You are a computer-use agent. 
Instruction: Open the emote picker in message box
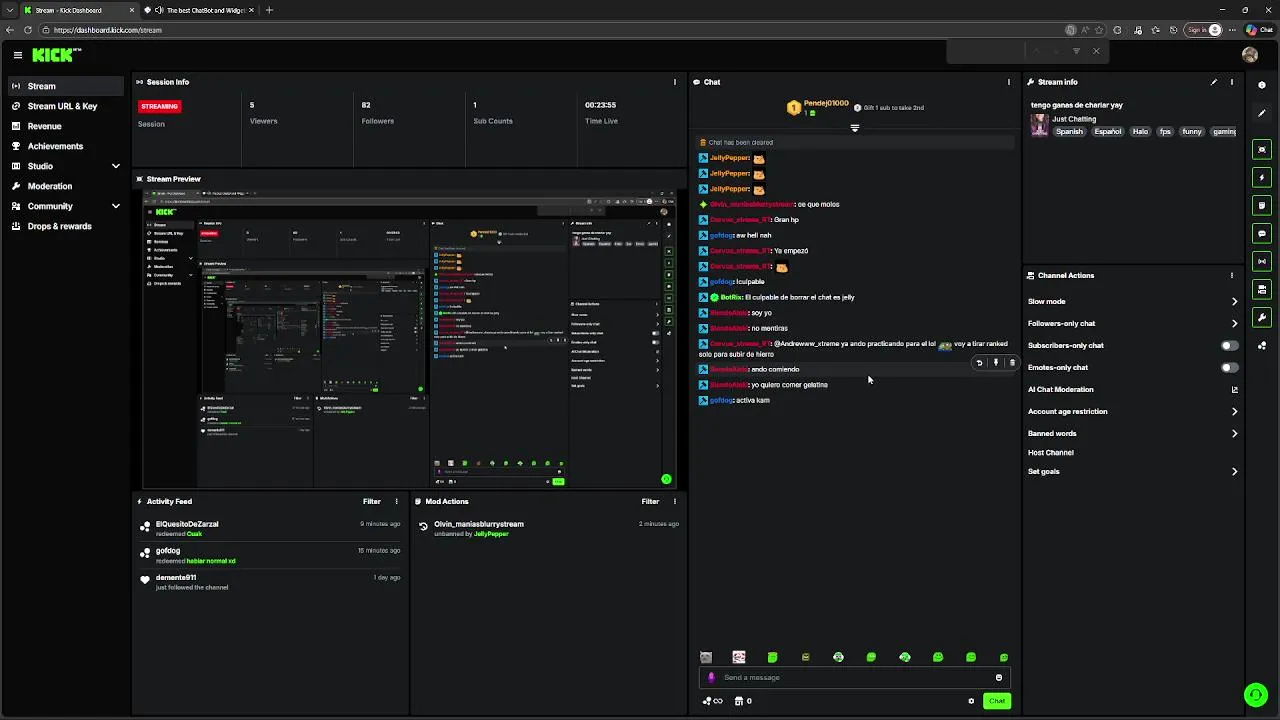point(998,677)
